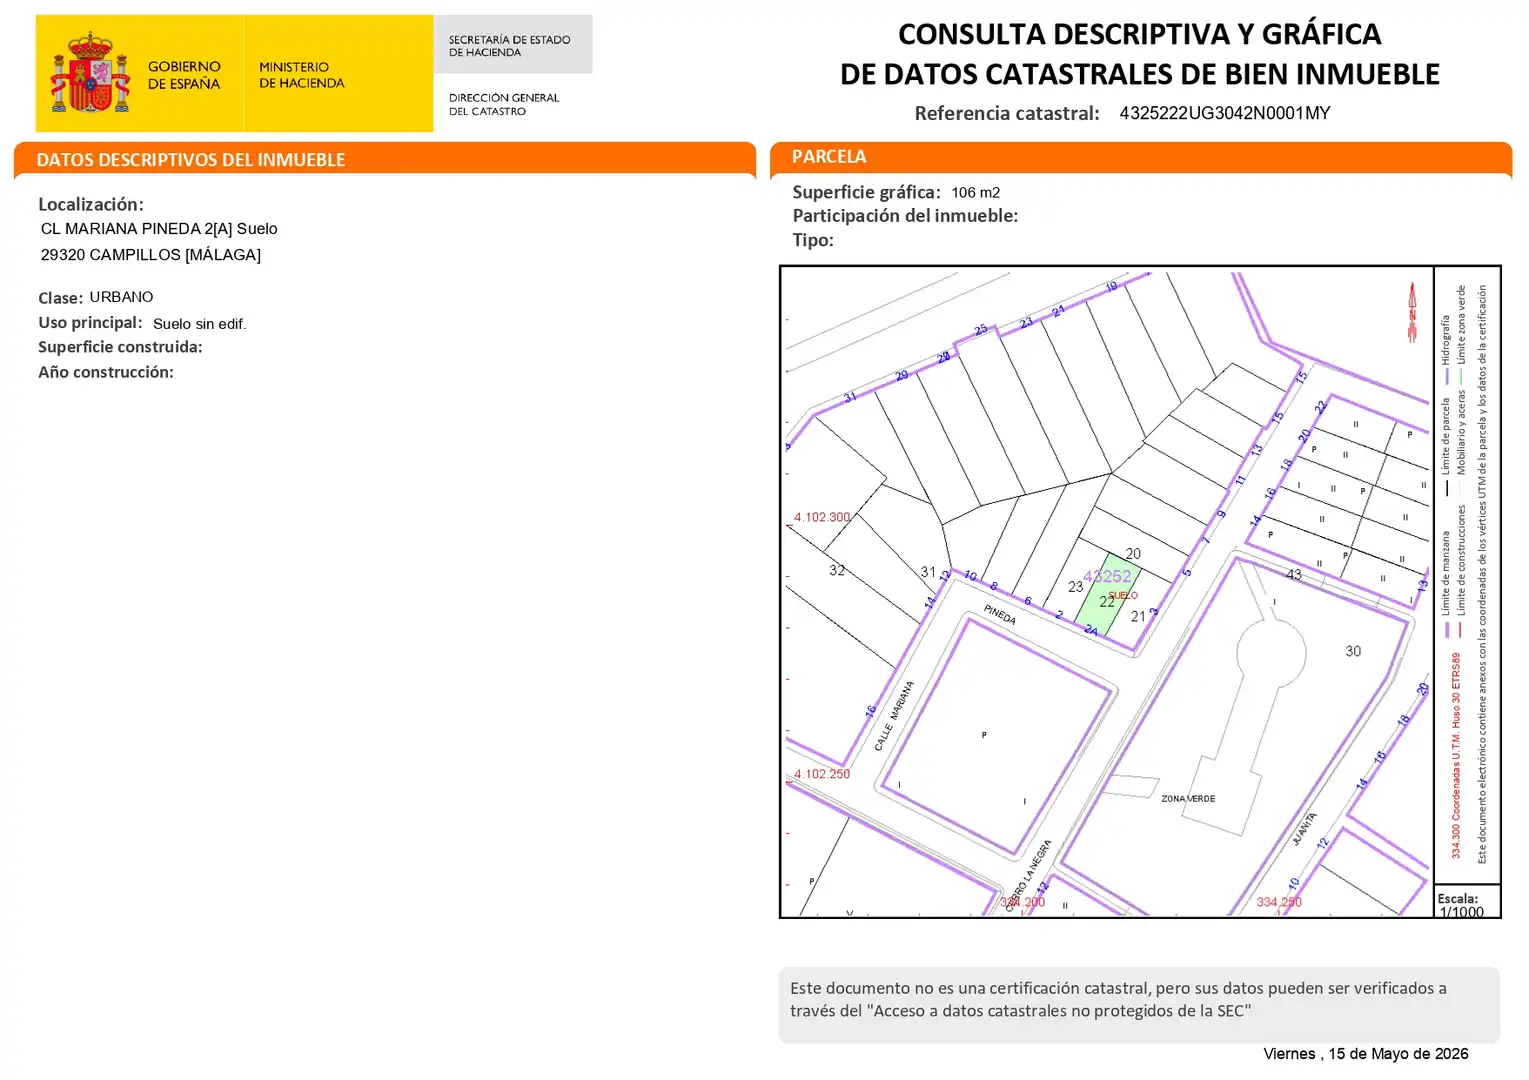The height and width of the screenshot is (1080, 1529).
Task: Click the 'Tipo:' label in the Parcela section
Action: (813, 240)
